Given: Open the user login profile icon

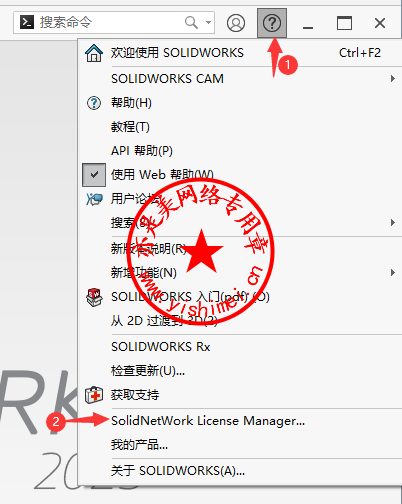Looking at the screenshot, I should (236, 23).
